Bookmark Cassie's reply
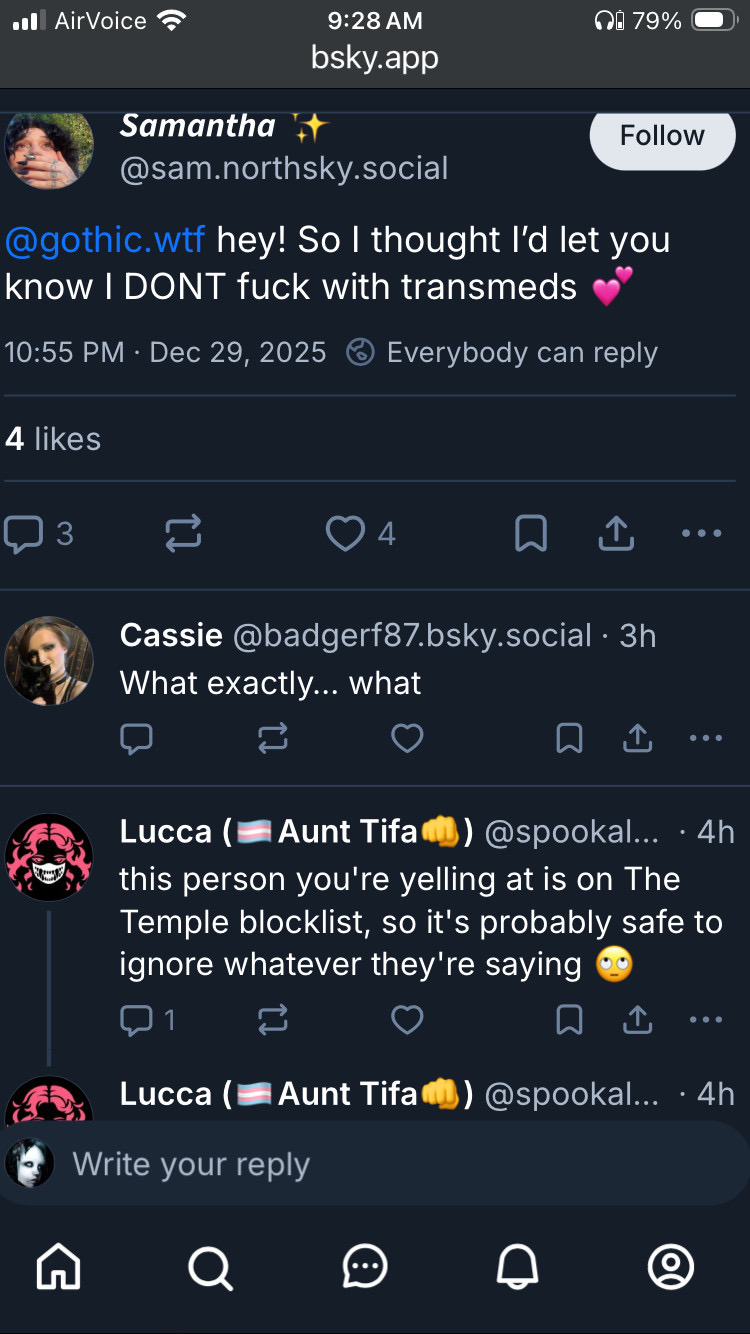 tap(569, 739)
